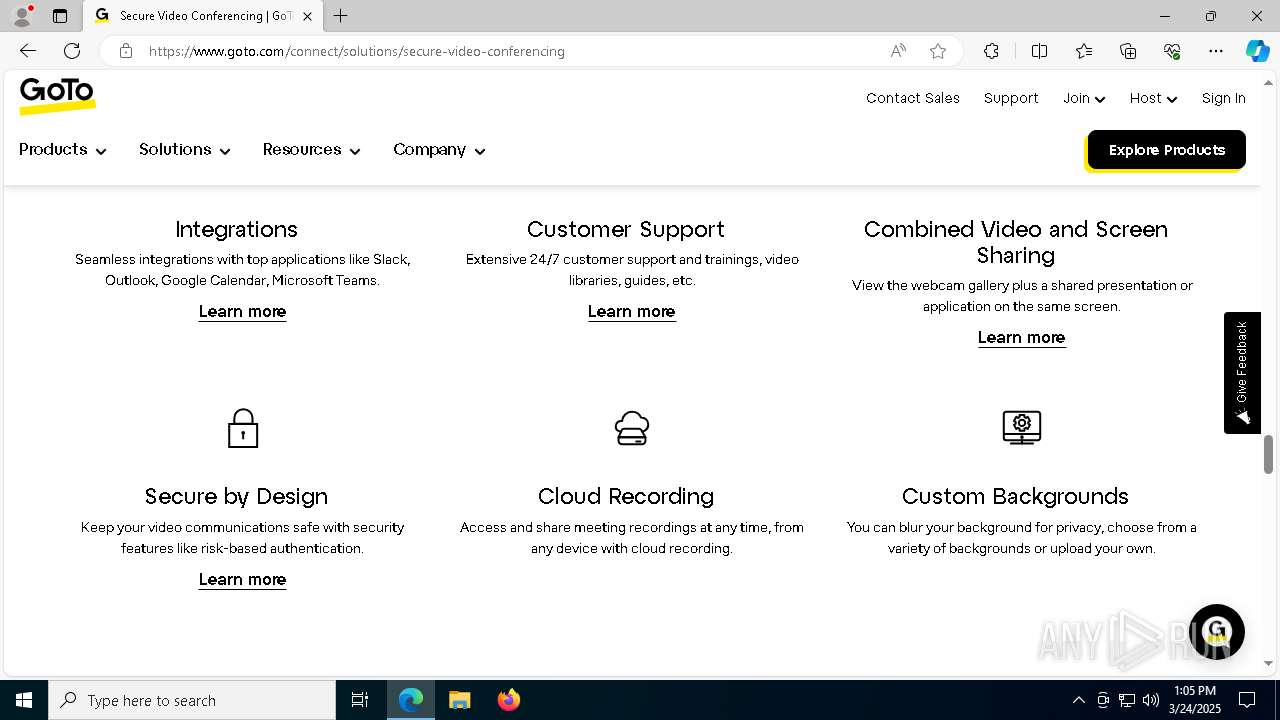The width and height of the screenshot is (1280, 720).
Task: Expand the Products menu
Action: coord(62,150)
